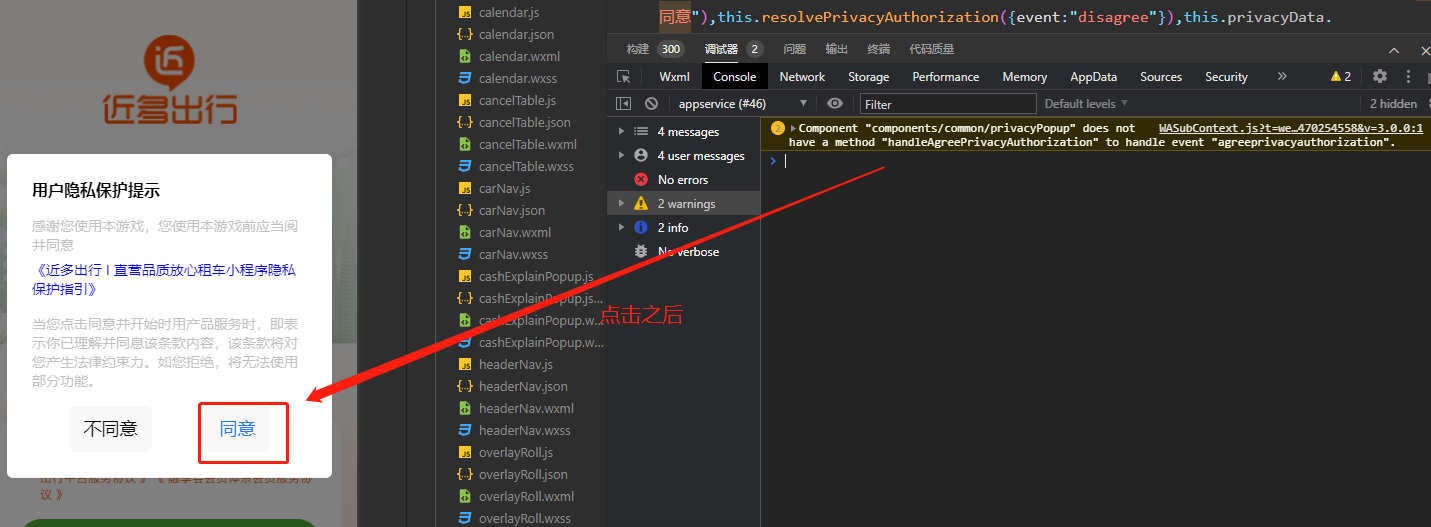Click the 2 hidden messages label
This screenshot has width=1431, height=527.
tap(1393, 103)
